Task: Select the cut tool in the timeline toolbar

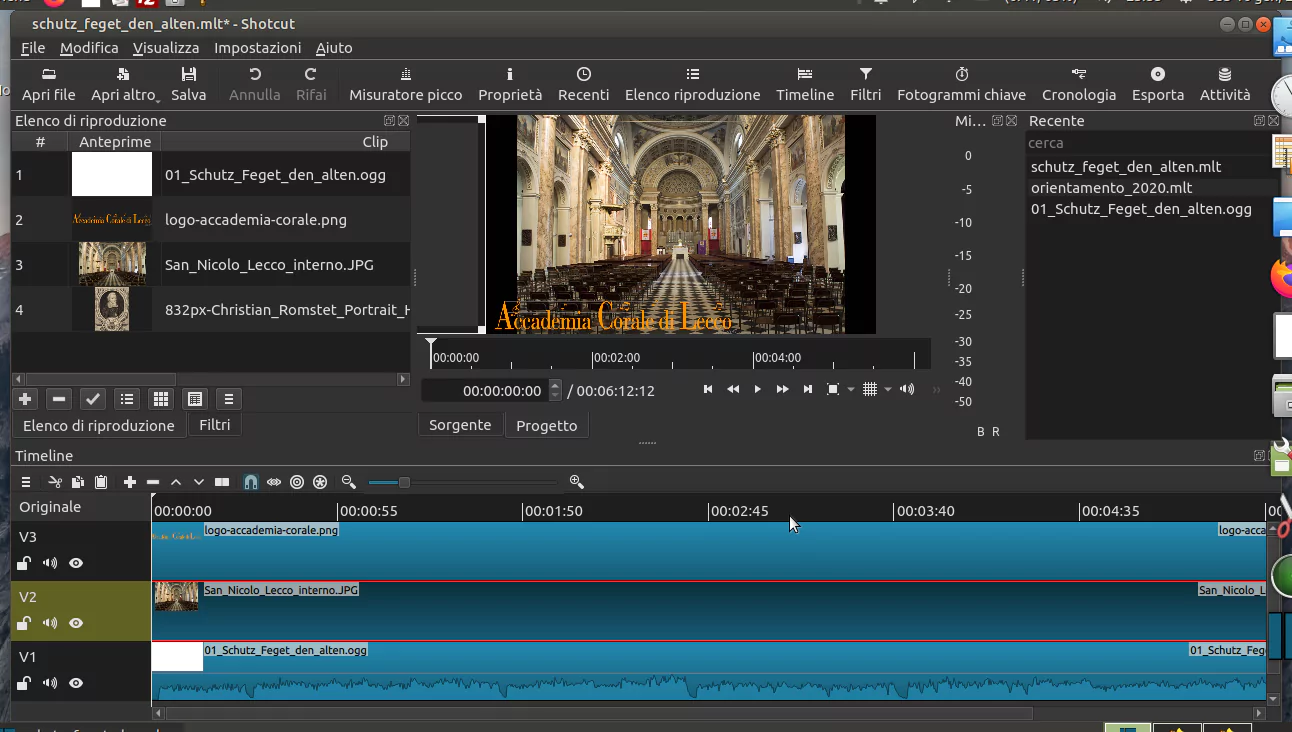Action: (x=55, y=481)
